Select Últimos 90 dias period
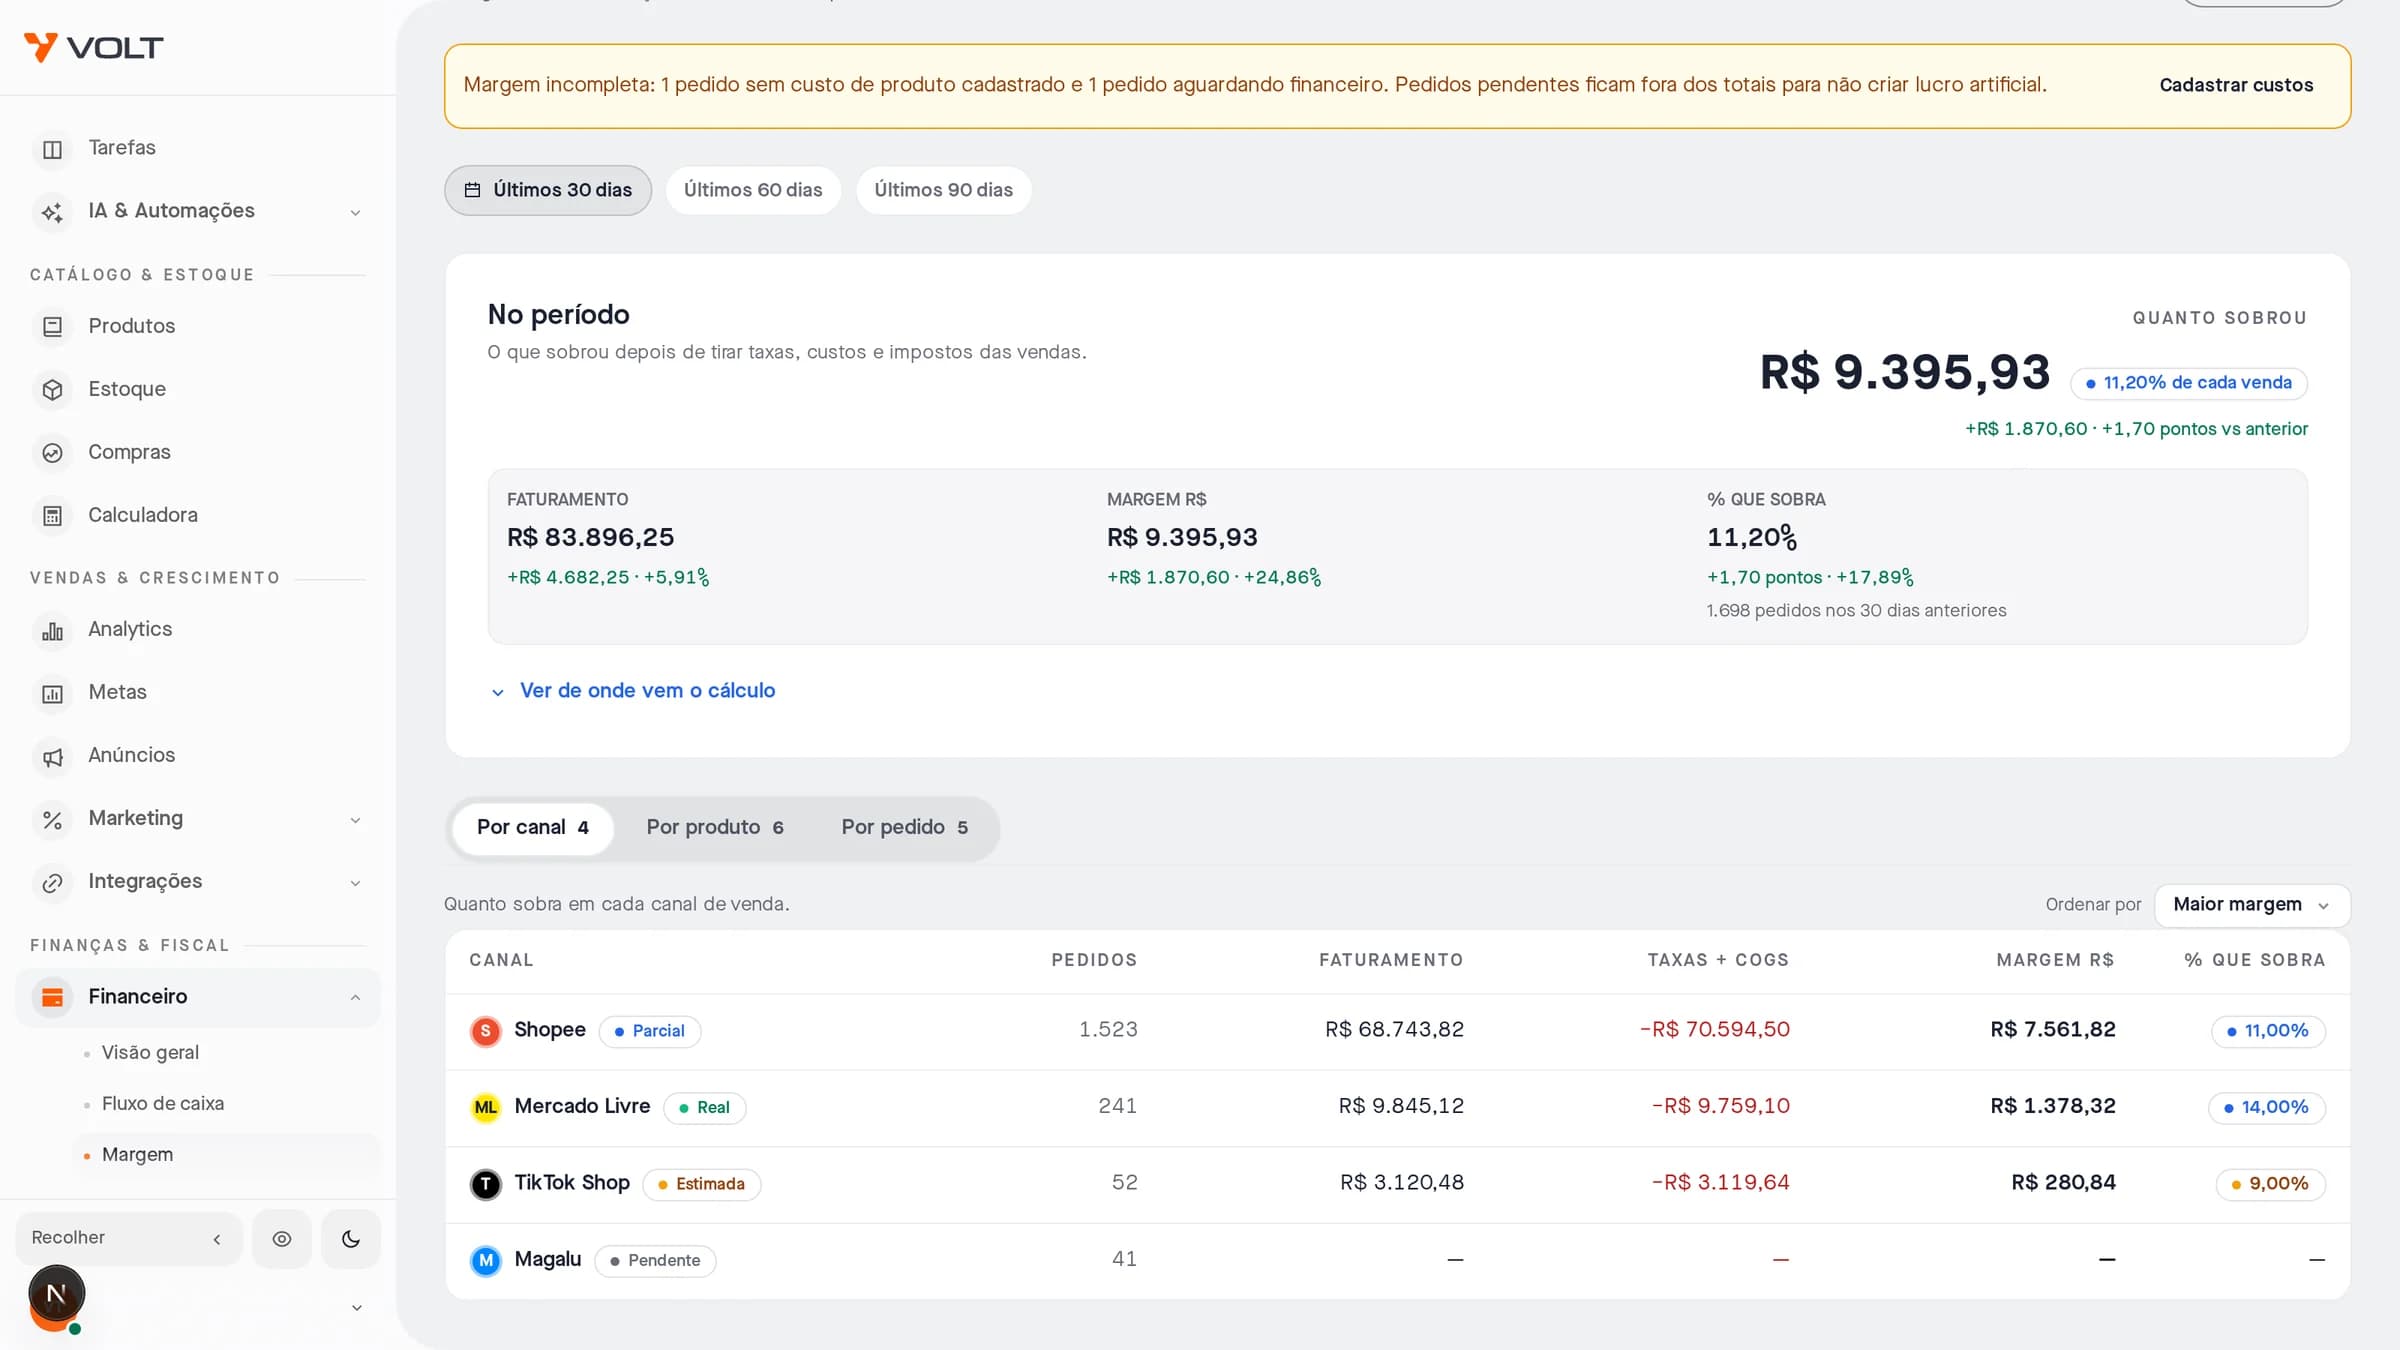The width and height of the screenshot is (2400, 1350). [943, 190]
